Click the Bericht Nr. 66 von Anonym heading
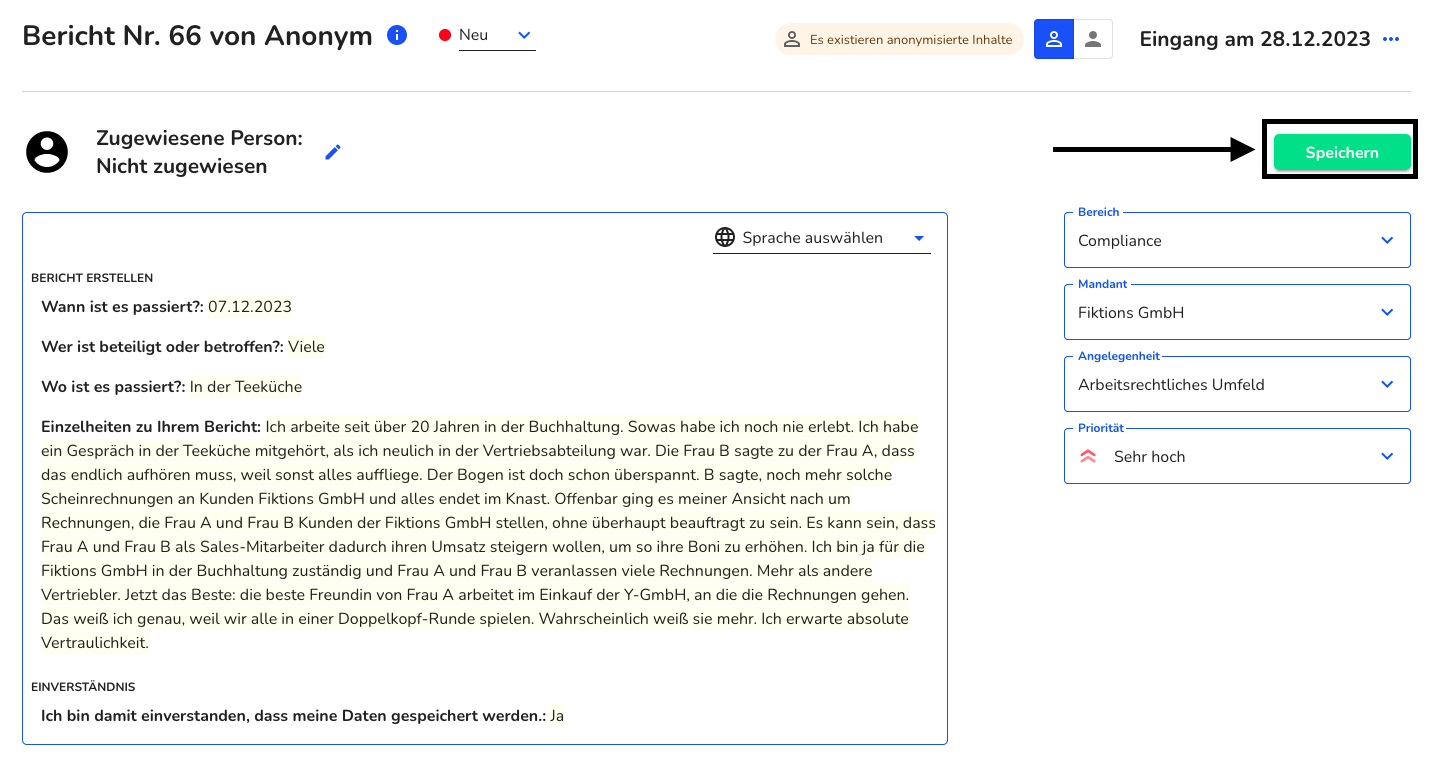 (197, 36)
